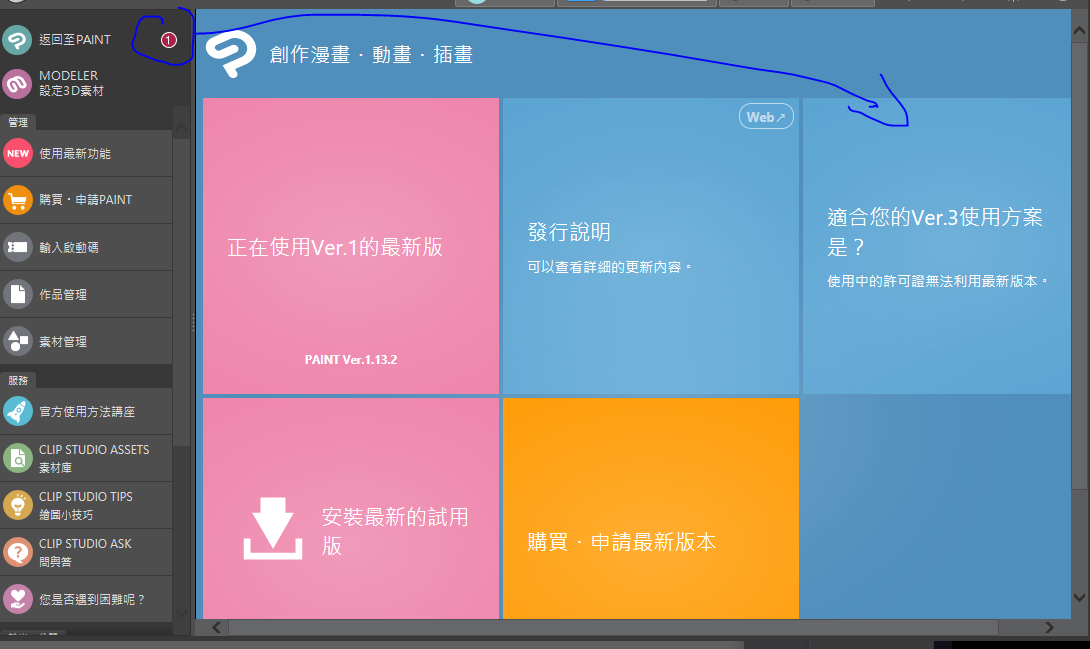Click the sidebar scroll-down chevron

[181, 613]
